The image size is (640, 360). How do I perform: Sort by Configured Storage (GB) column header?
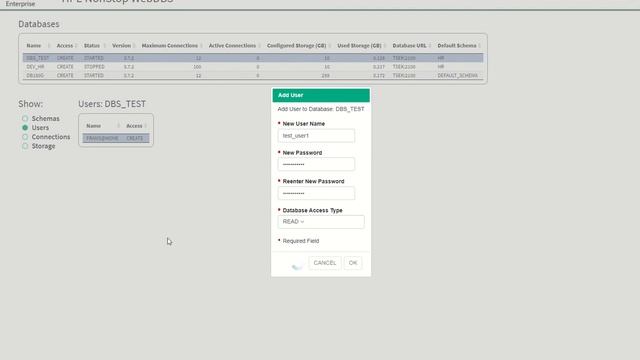[x=297, y=46]
